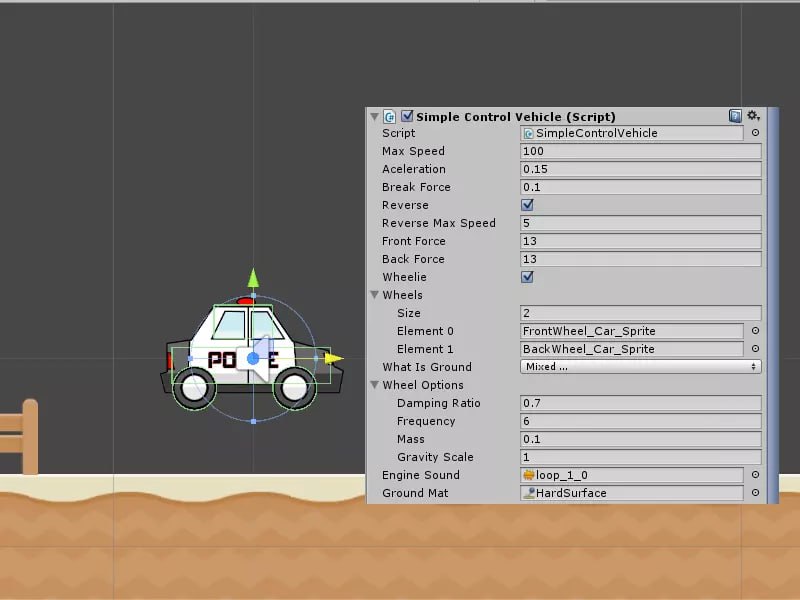Image resolution: width=800 pixels, height=600 pixels.
Task: Toggle the Wheelie checkbox
Action: [x=527, y=277]
